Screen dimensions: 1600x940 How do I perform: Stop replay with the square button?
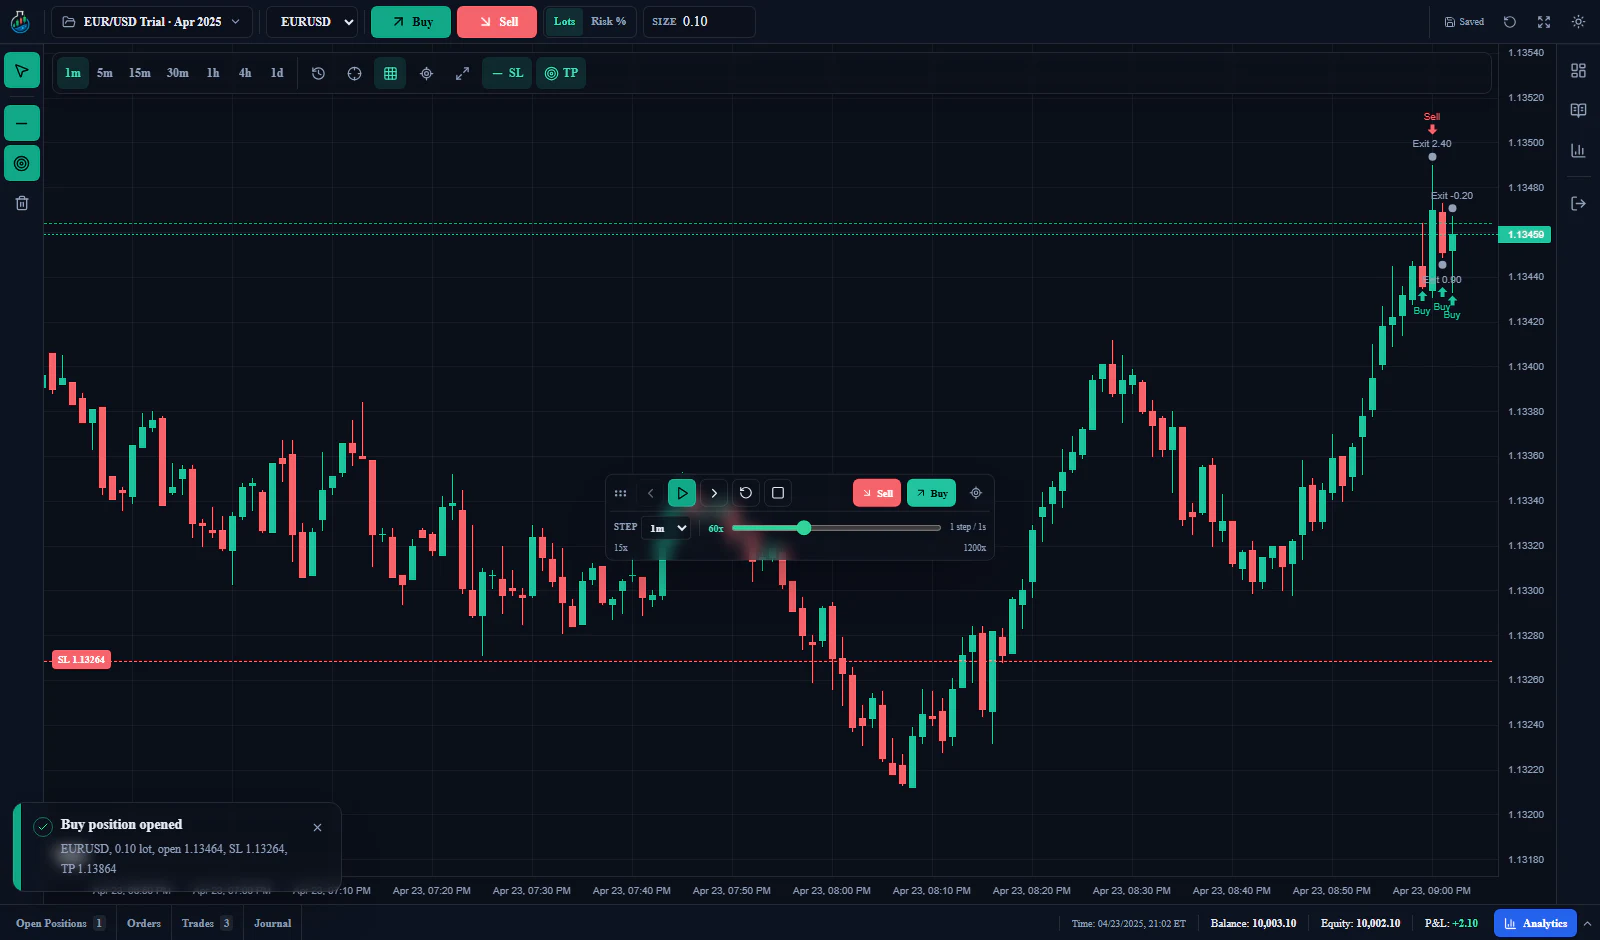coord(778,493)
